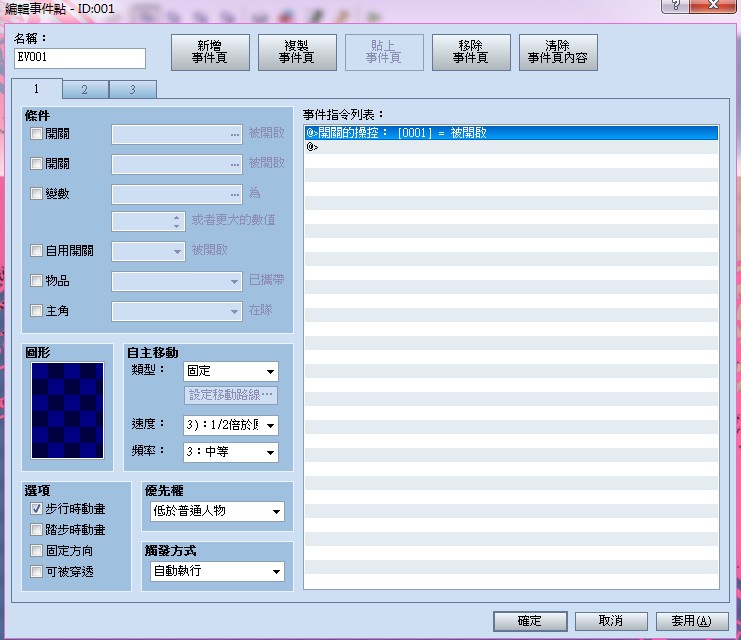741x640 pixels.
Task: Check the 固定方向 option
Action: pos(36,551)
